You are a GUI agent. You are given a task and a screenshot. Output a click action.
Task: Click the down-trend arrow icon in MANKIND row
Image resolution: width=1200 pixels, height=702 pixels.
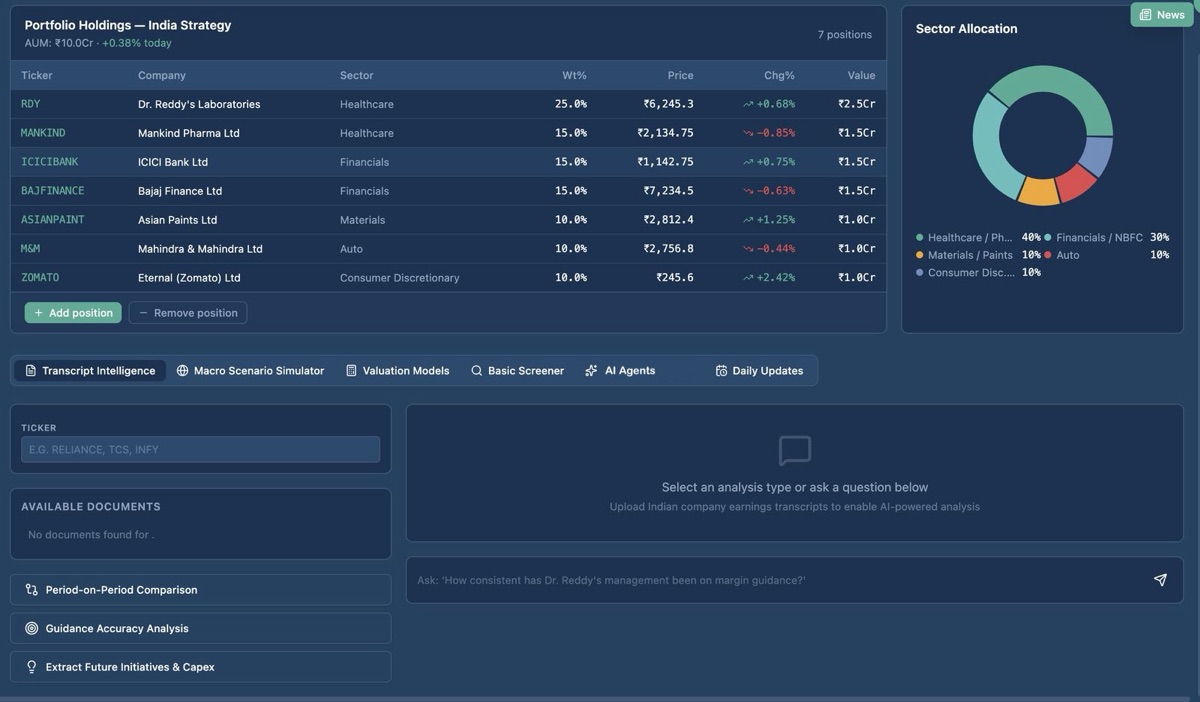(748, 133)
